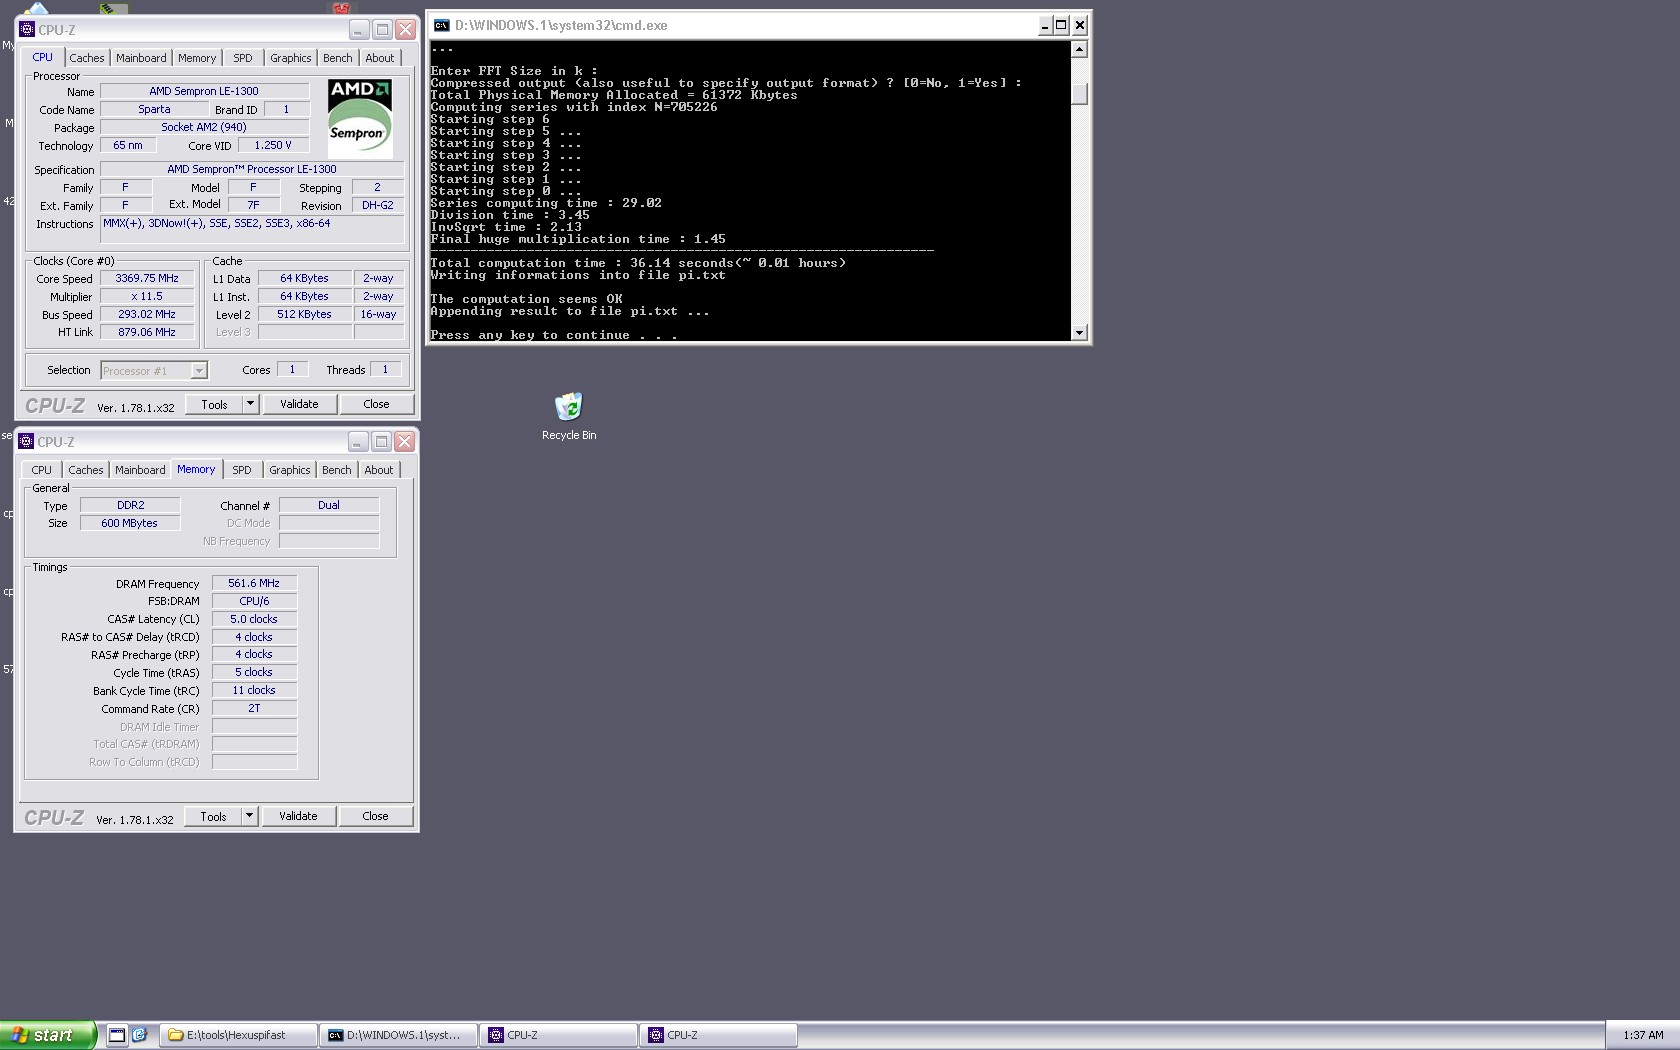1680x1050 pixels.
Task: Open Bench tab in upper CPU-Z window
Action: click(338, 58)
